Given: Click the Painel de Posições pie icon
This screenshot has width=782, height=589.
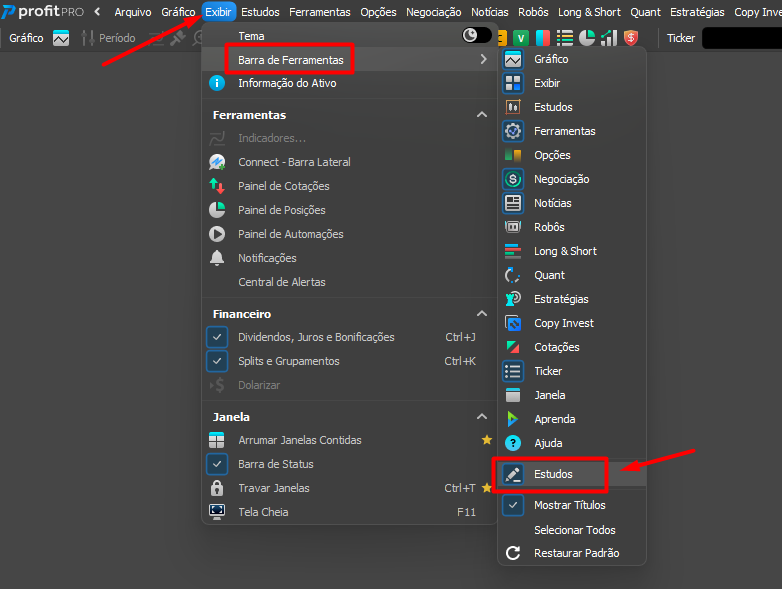Looking at the screenshot, I should [217, 210].
